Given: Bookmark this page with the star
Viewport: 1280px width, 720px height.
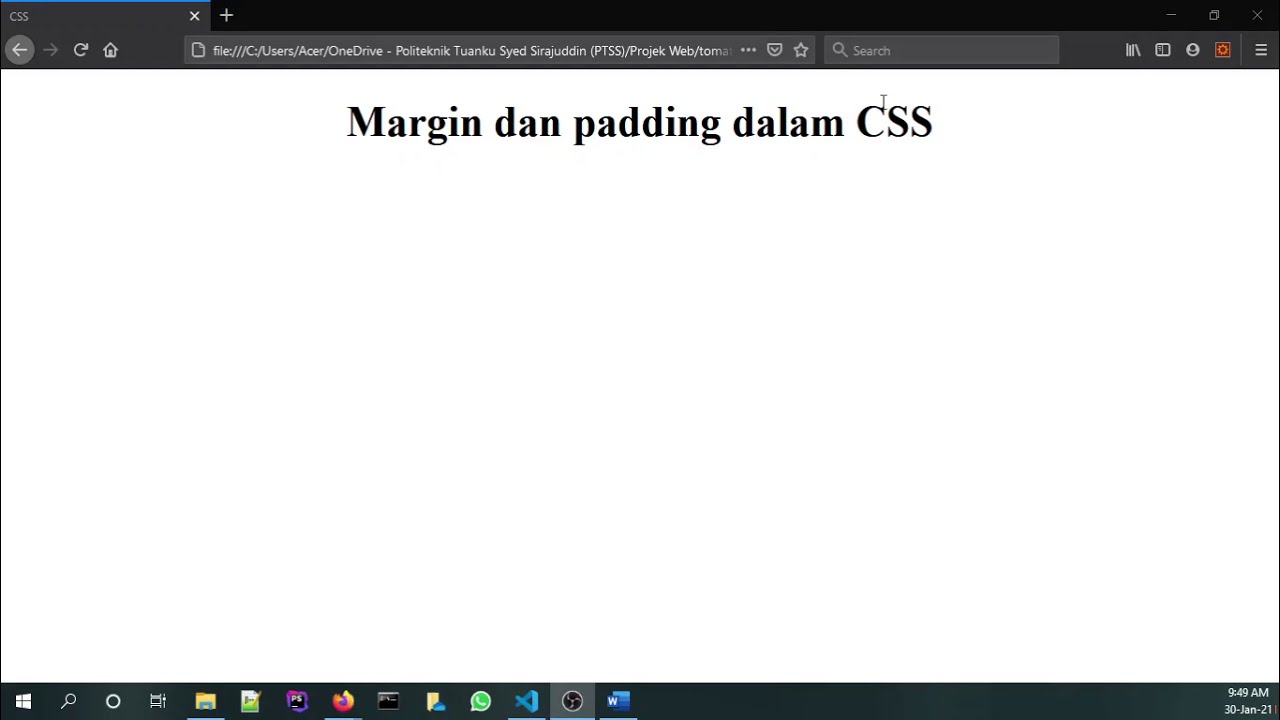Looking at the screenshot, I should click(801, 50).
